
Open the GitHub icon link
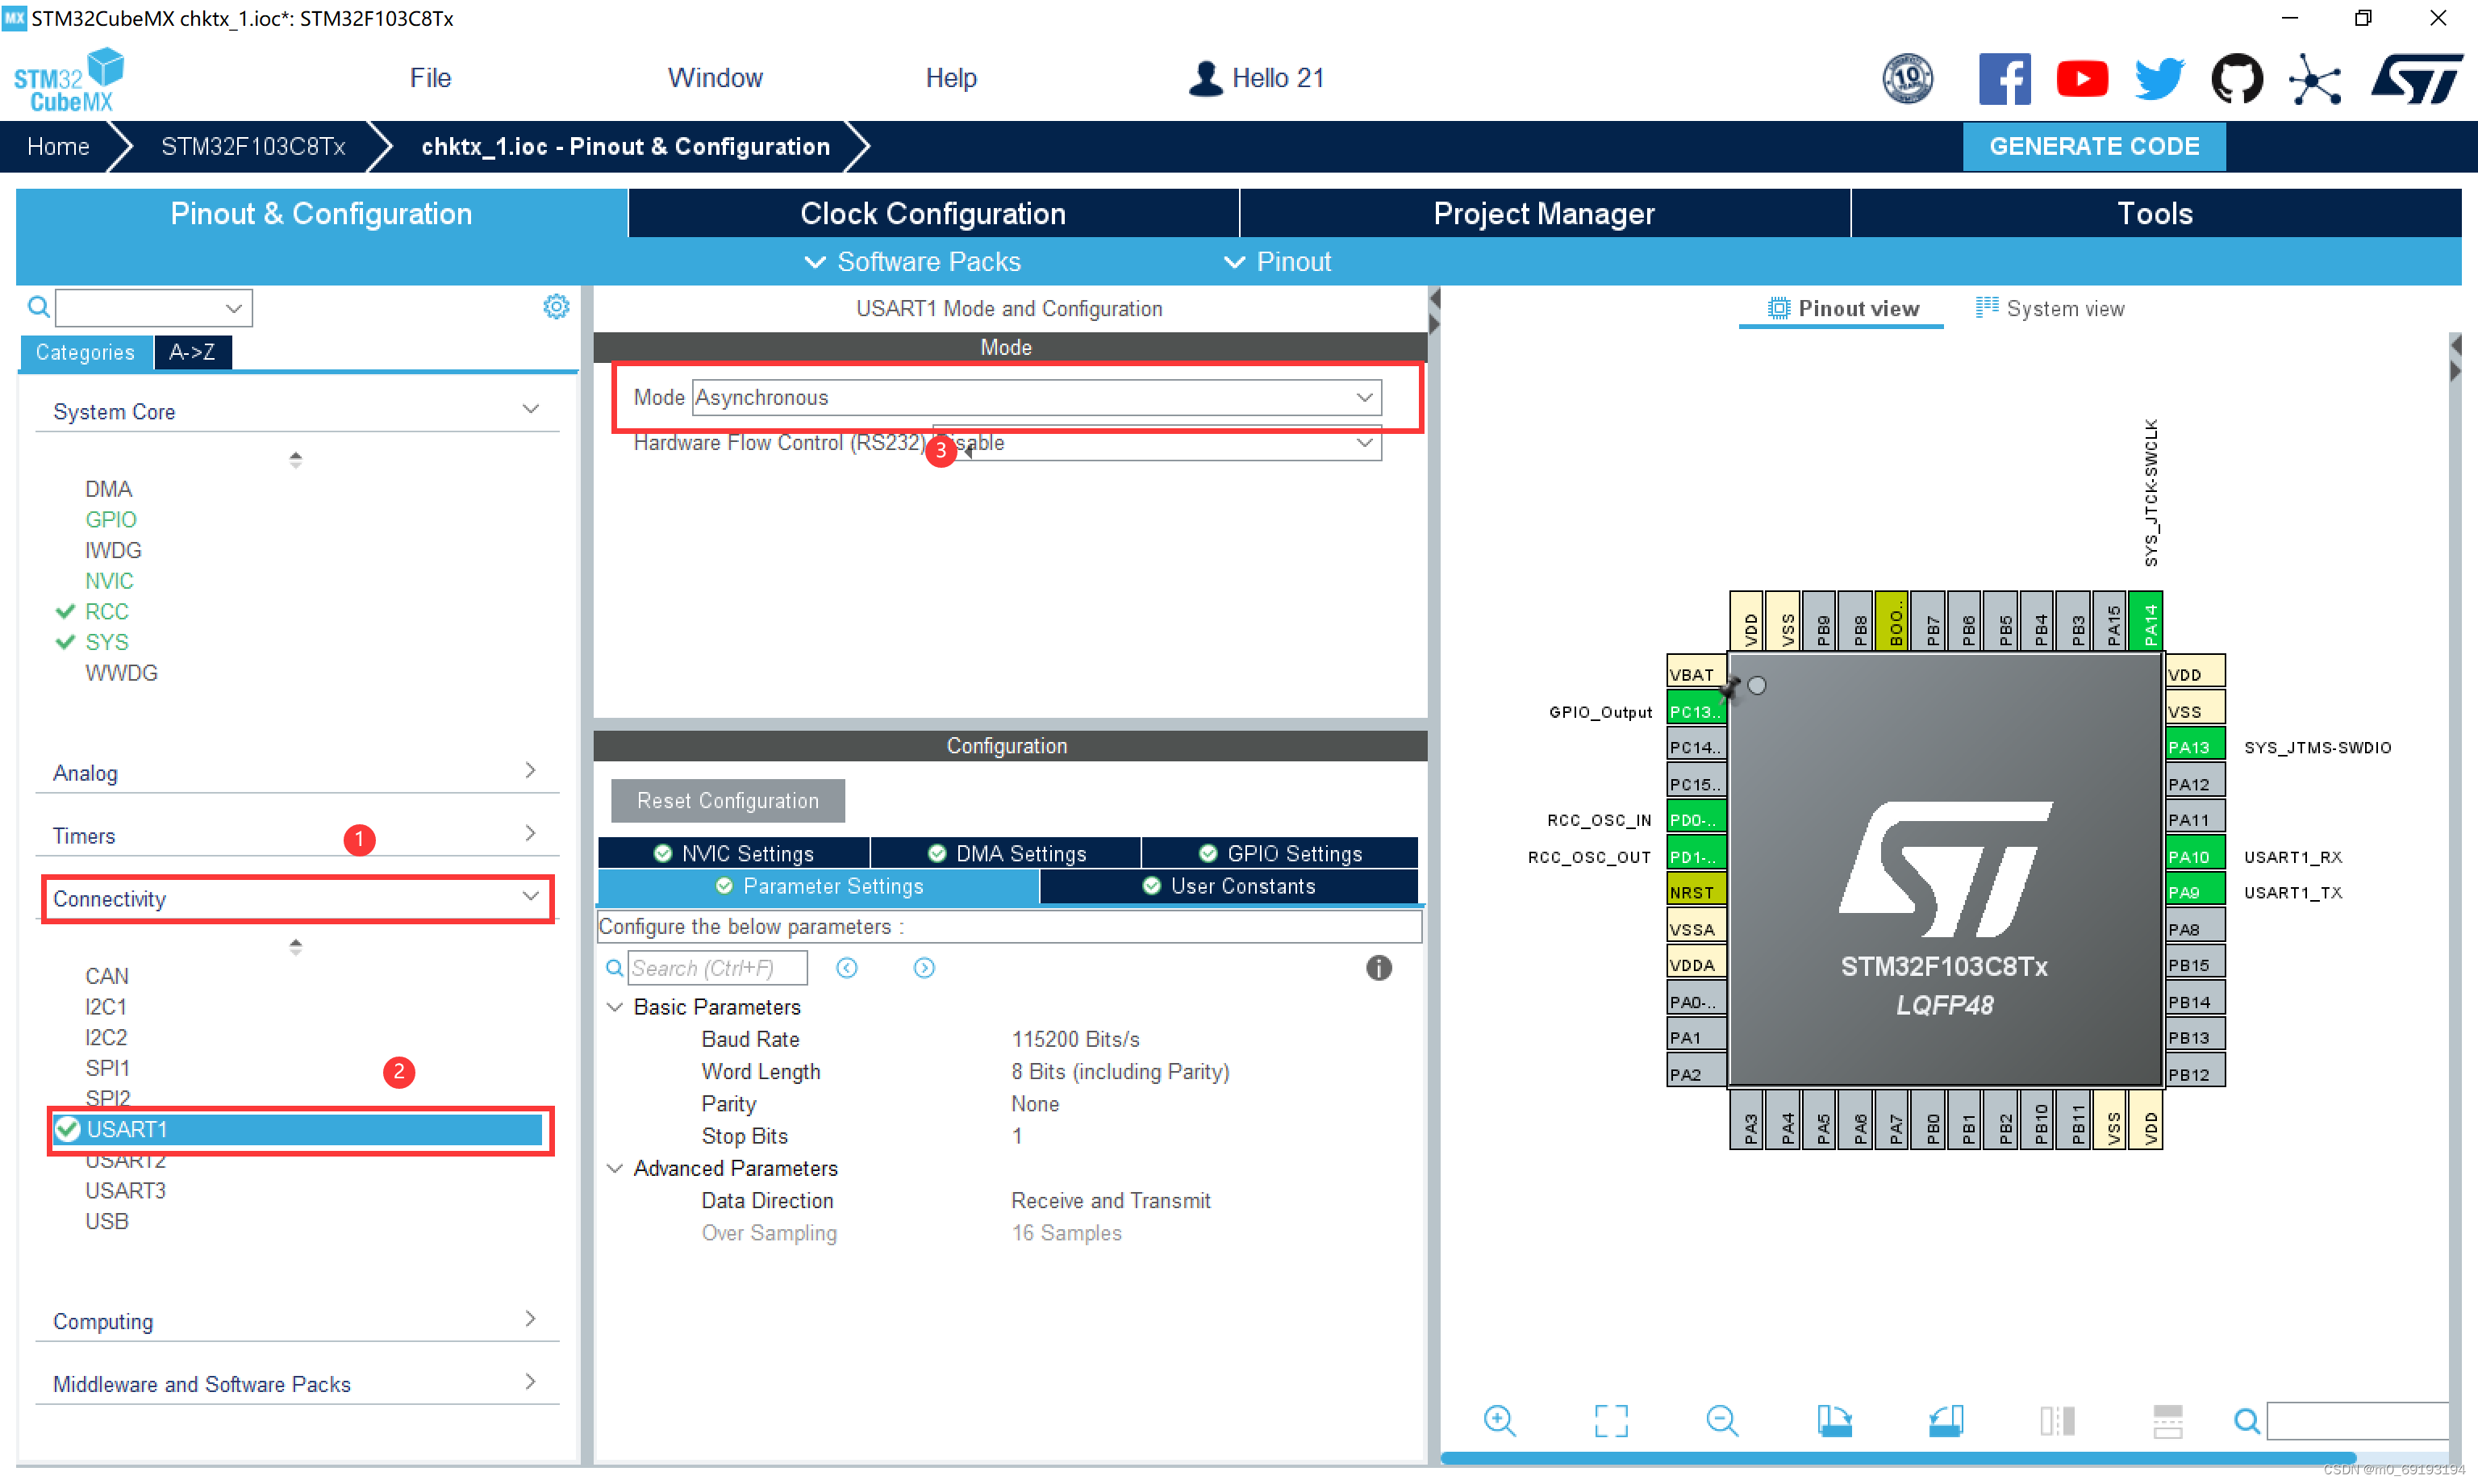(x=2236, y=79)
